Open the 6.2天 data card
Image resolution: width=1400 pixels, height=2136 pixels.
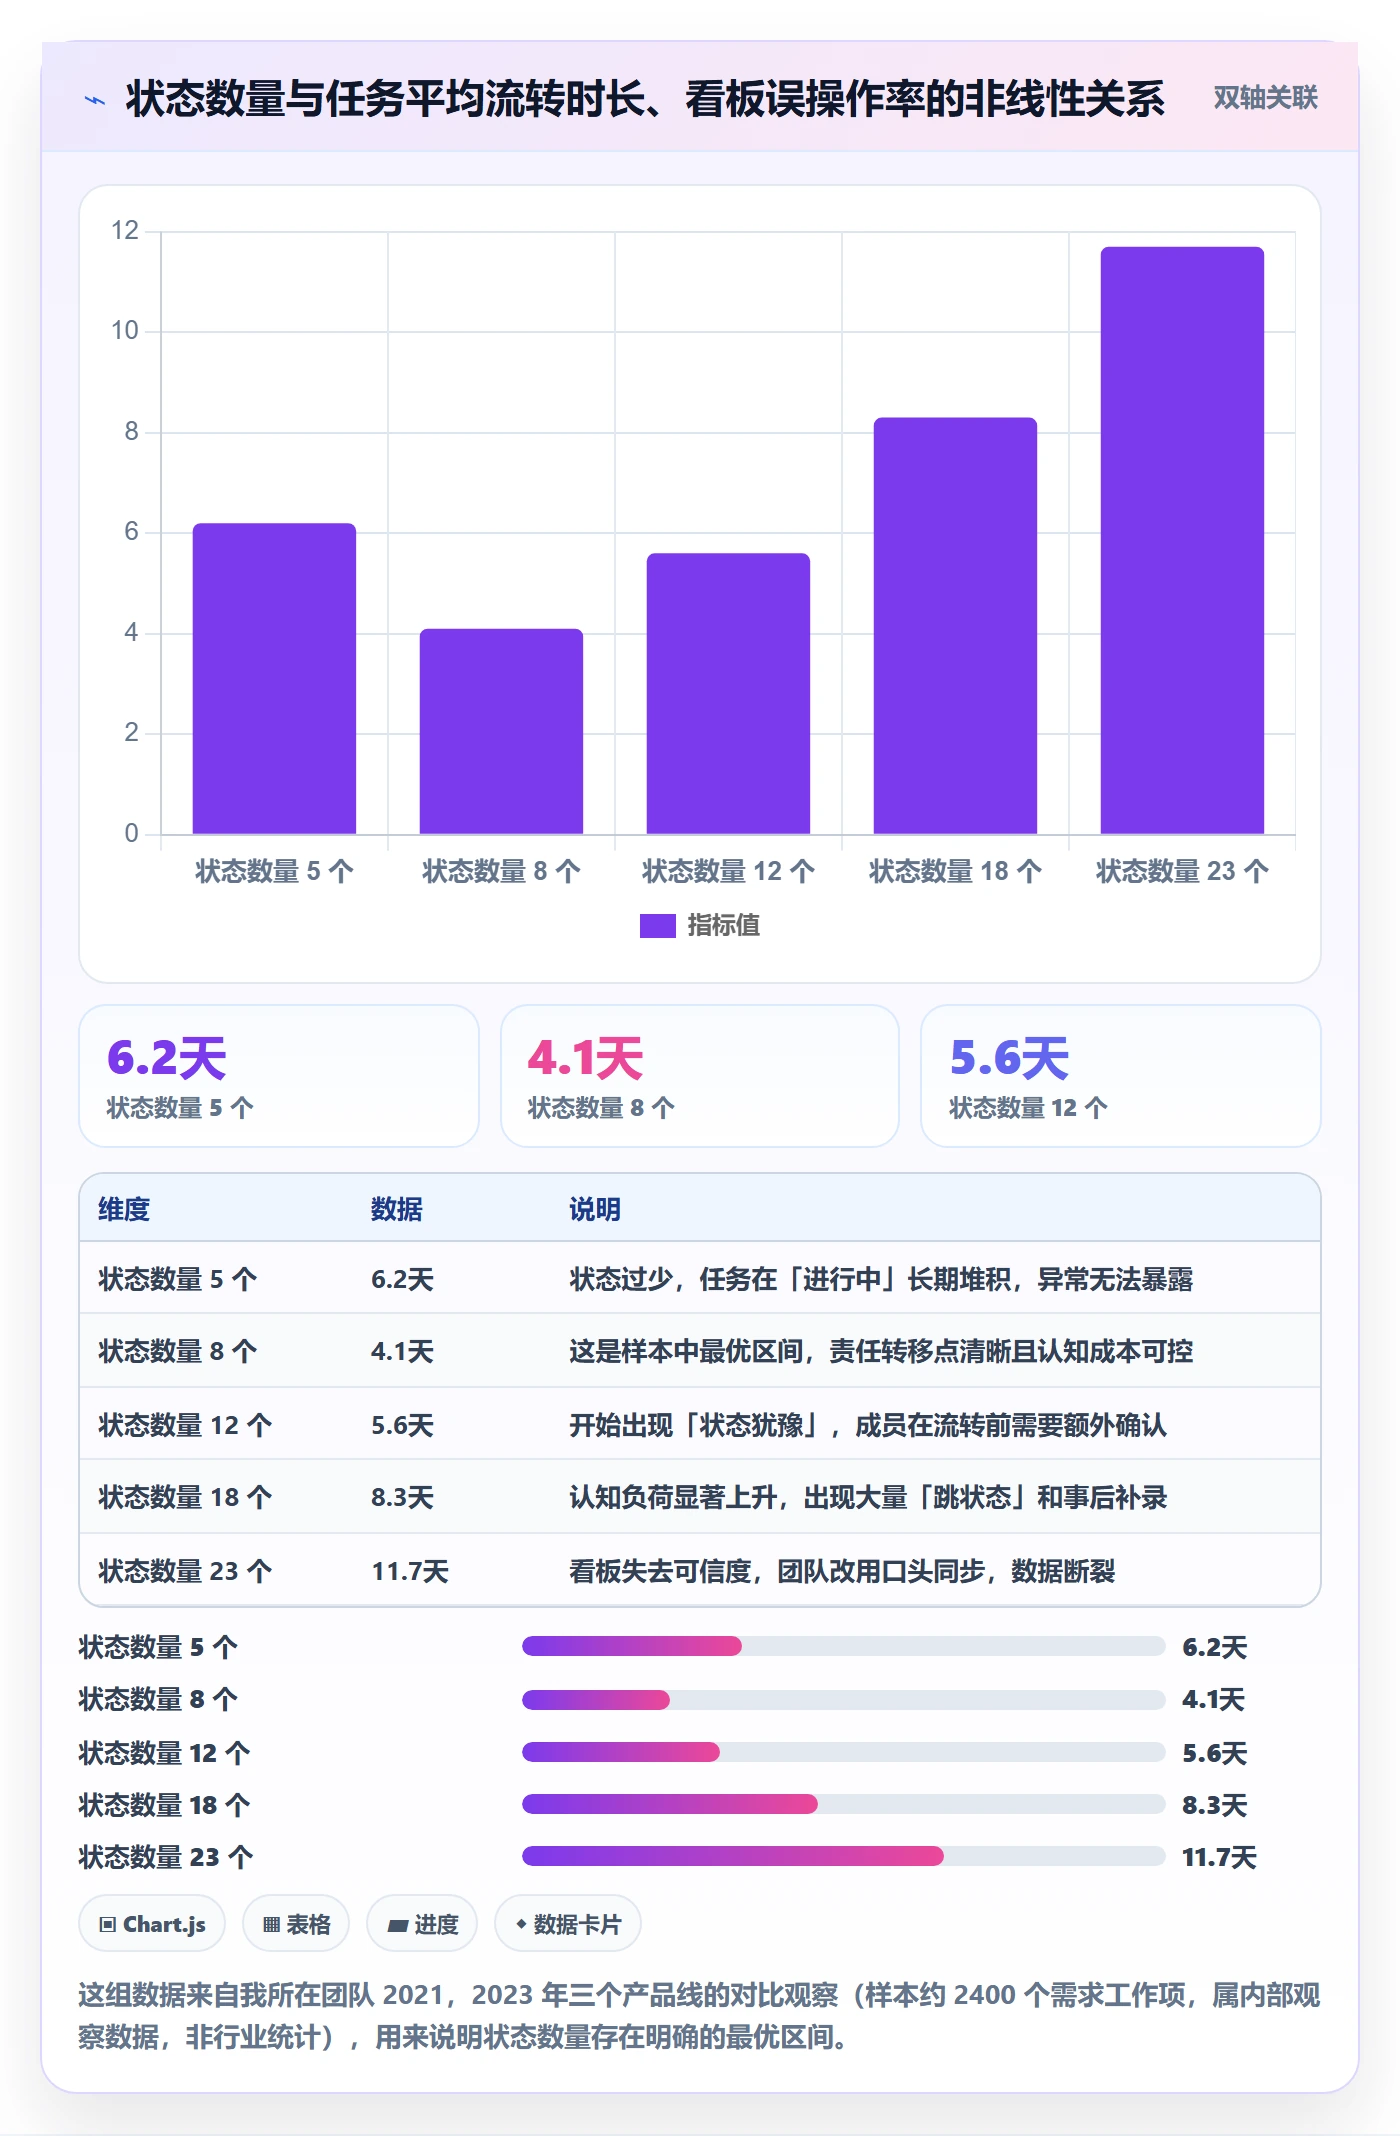pyautogui.click(x=279, y=1076)
